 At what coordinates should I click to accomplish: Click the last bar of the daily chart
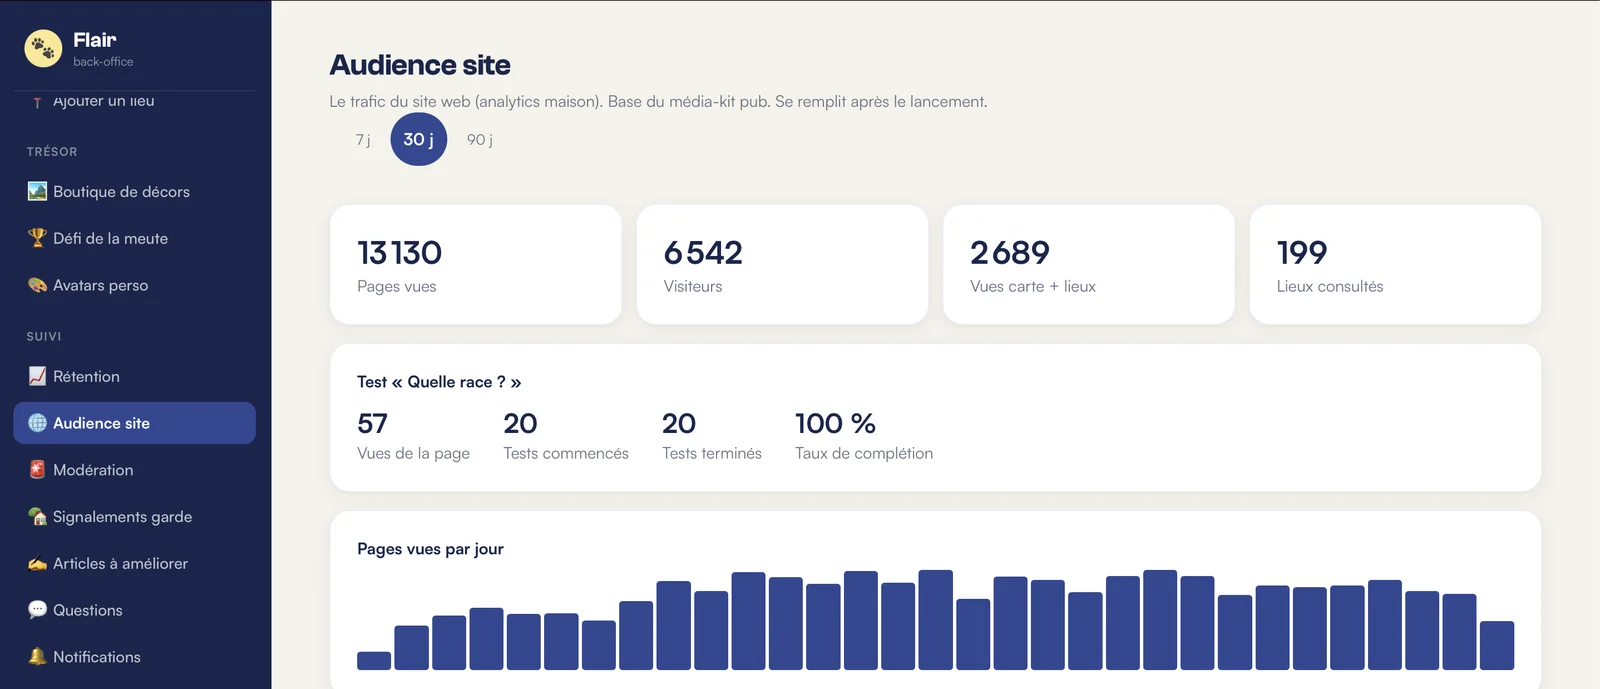point(1497,645)
